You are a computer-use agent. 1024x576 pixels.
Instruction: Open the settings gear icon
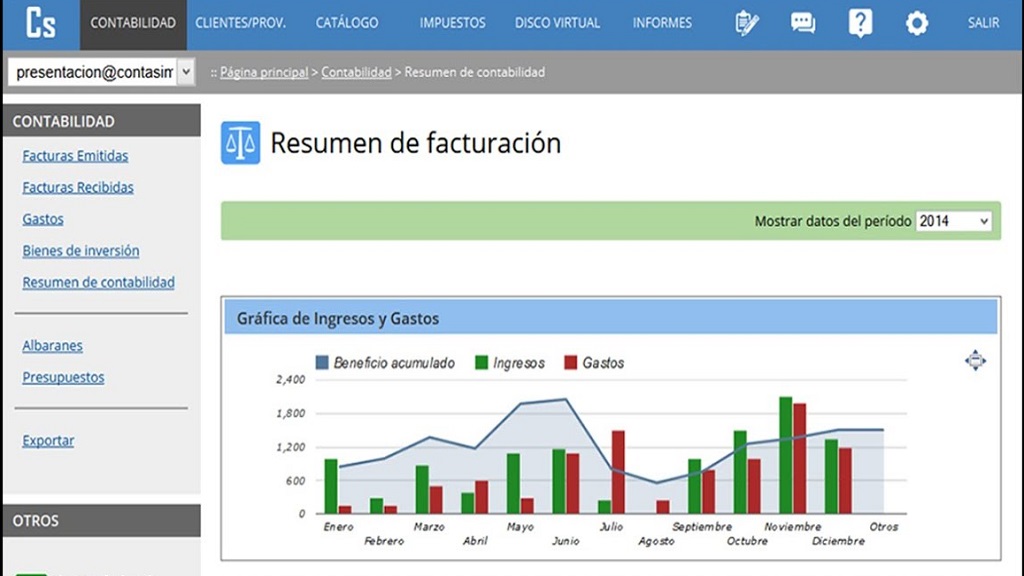pyautogui.click(x=916, y=23)
